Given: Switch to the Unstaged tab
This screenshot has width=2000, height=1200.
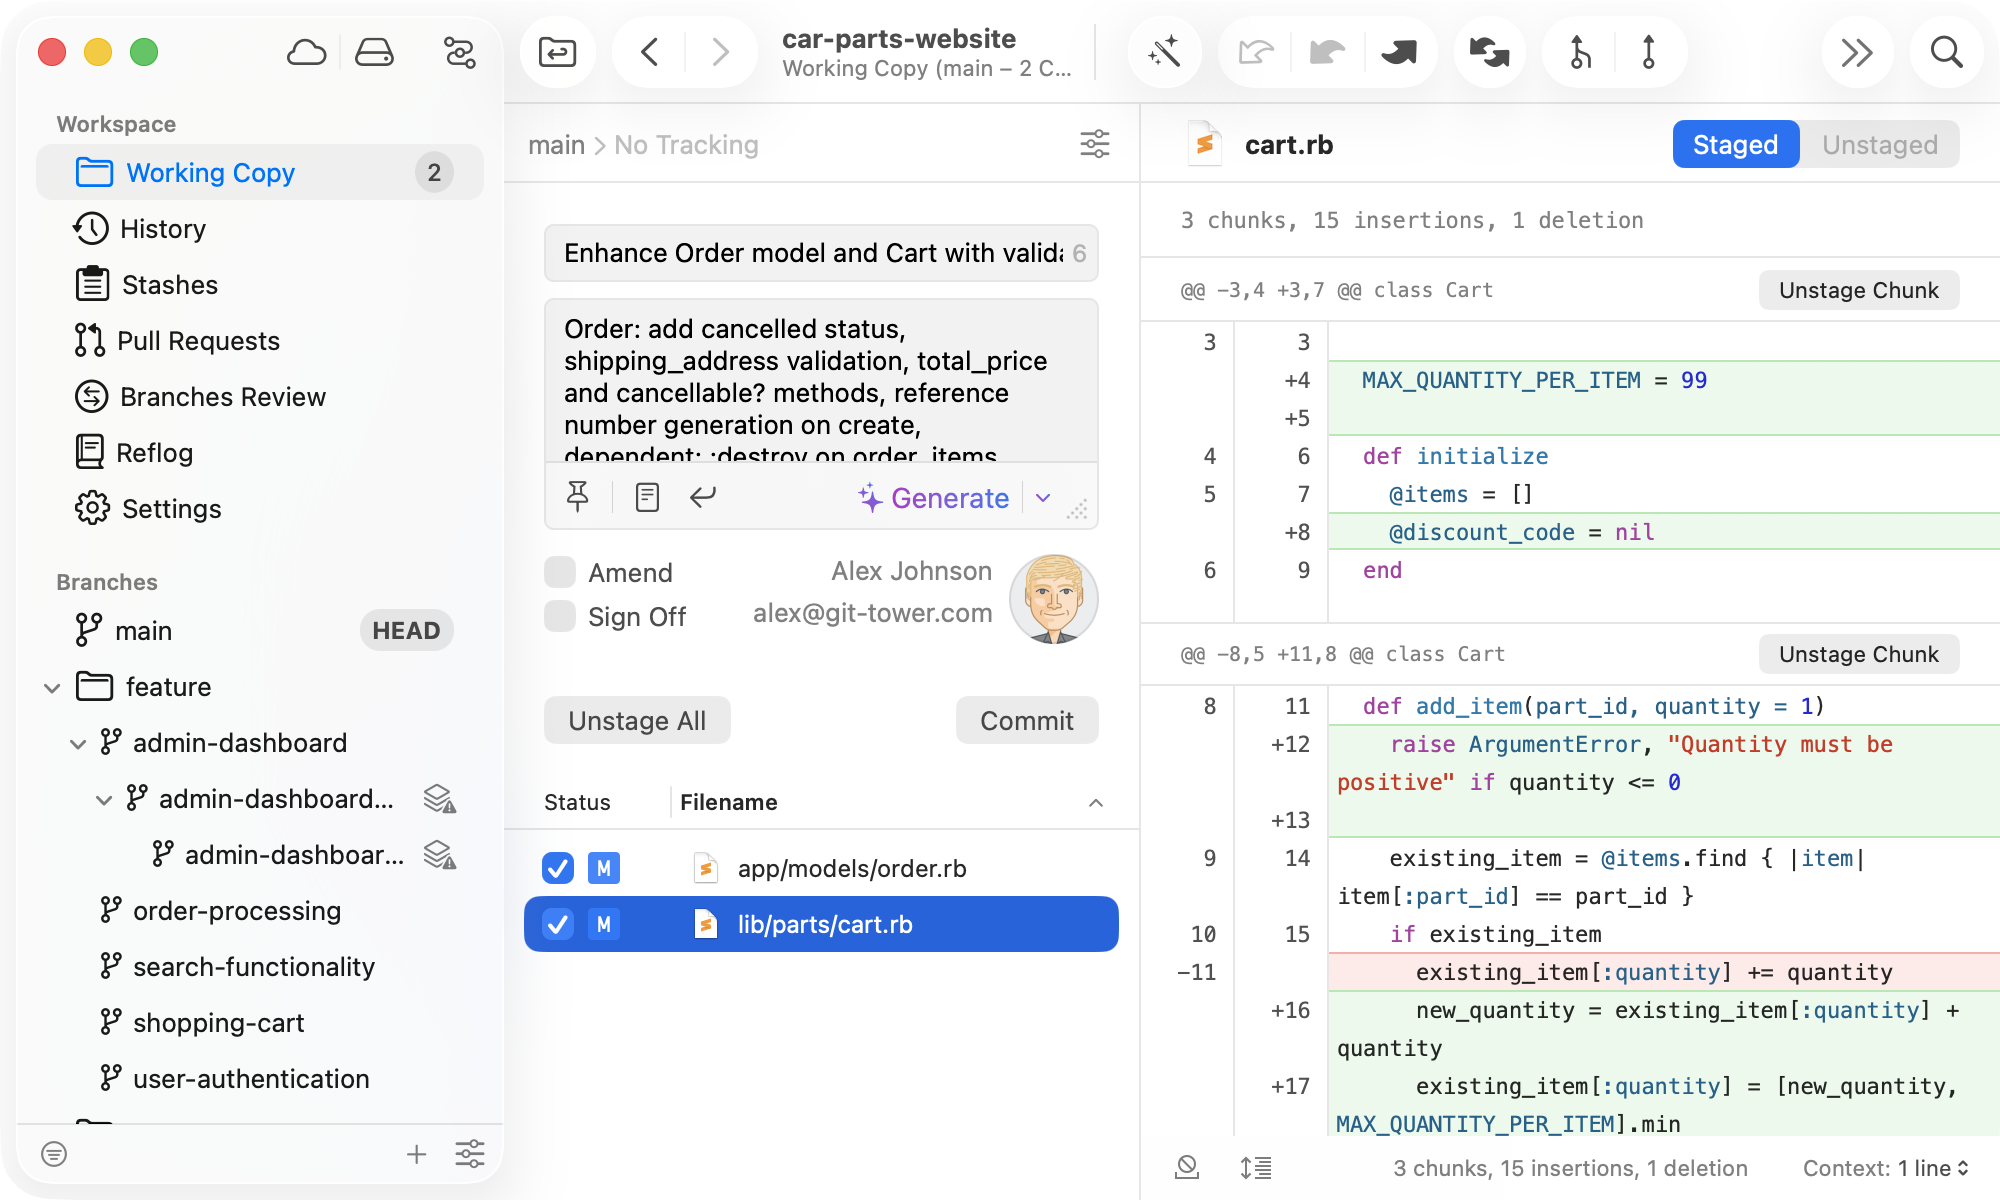Looking at the screenshot, I should (1879, 144).
